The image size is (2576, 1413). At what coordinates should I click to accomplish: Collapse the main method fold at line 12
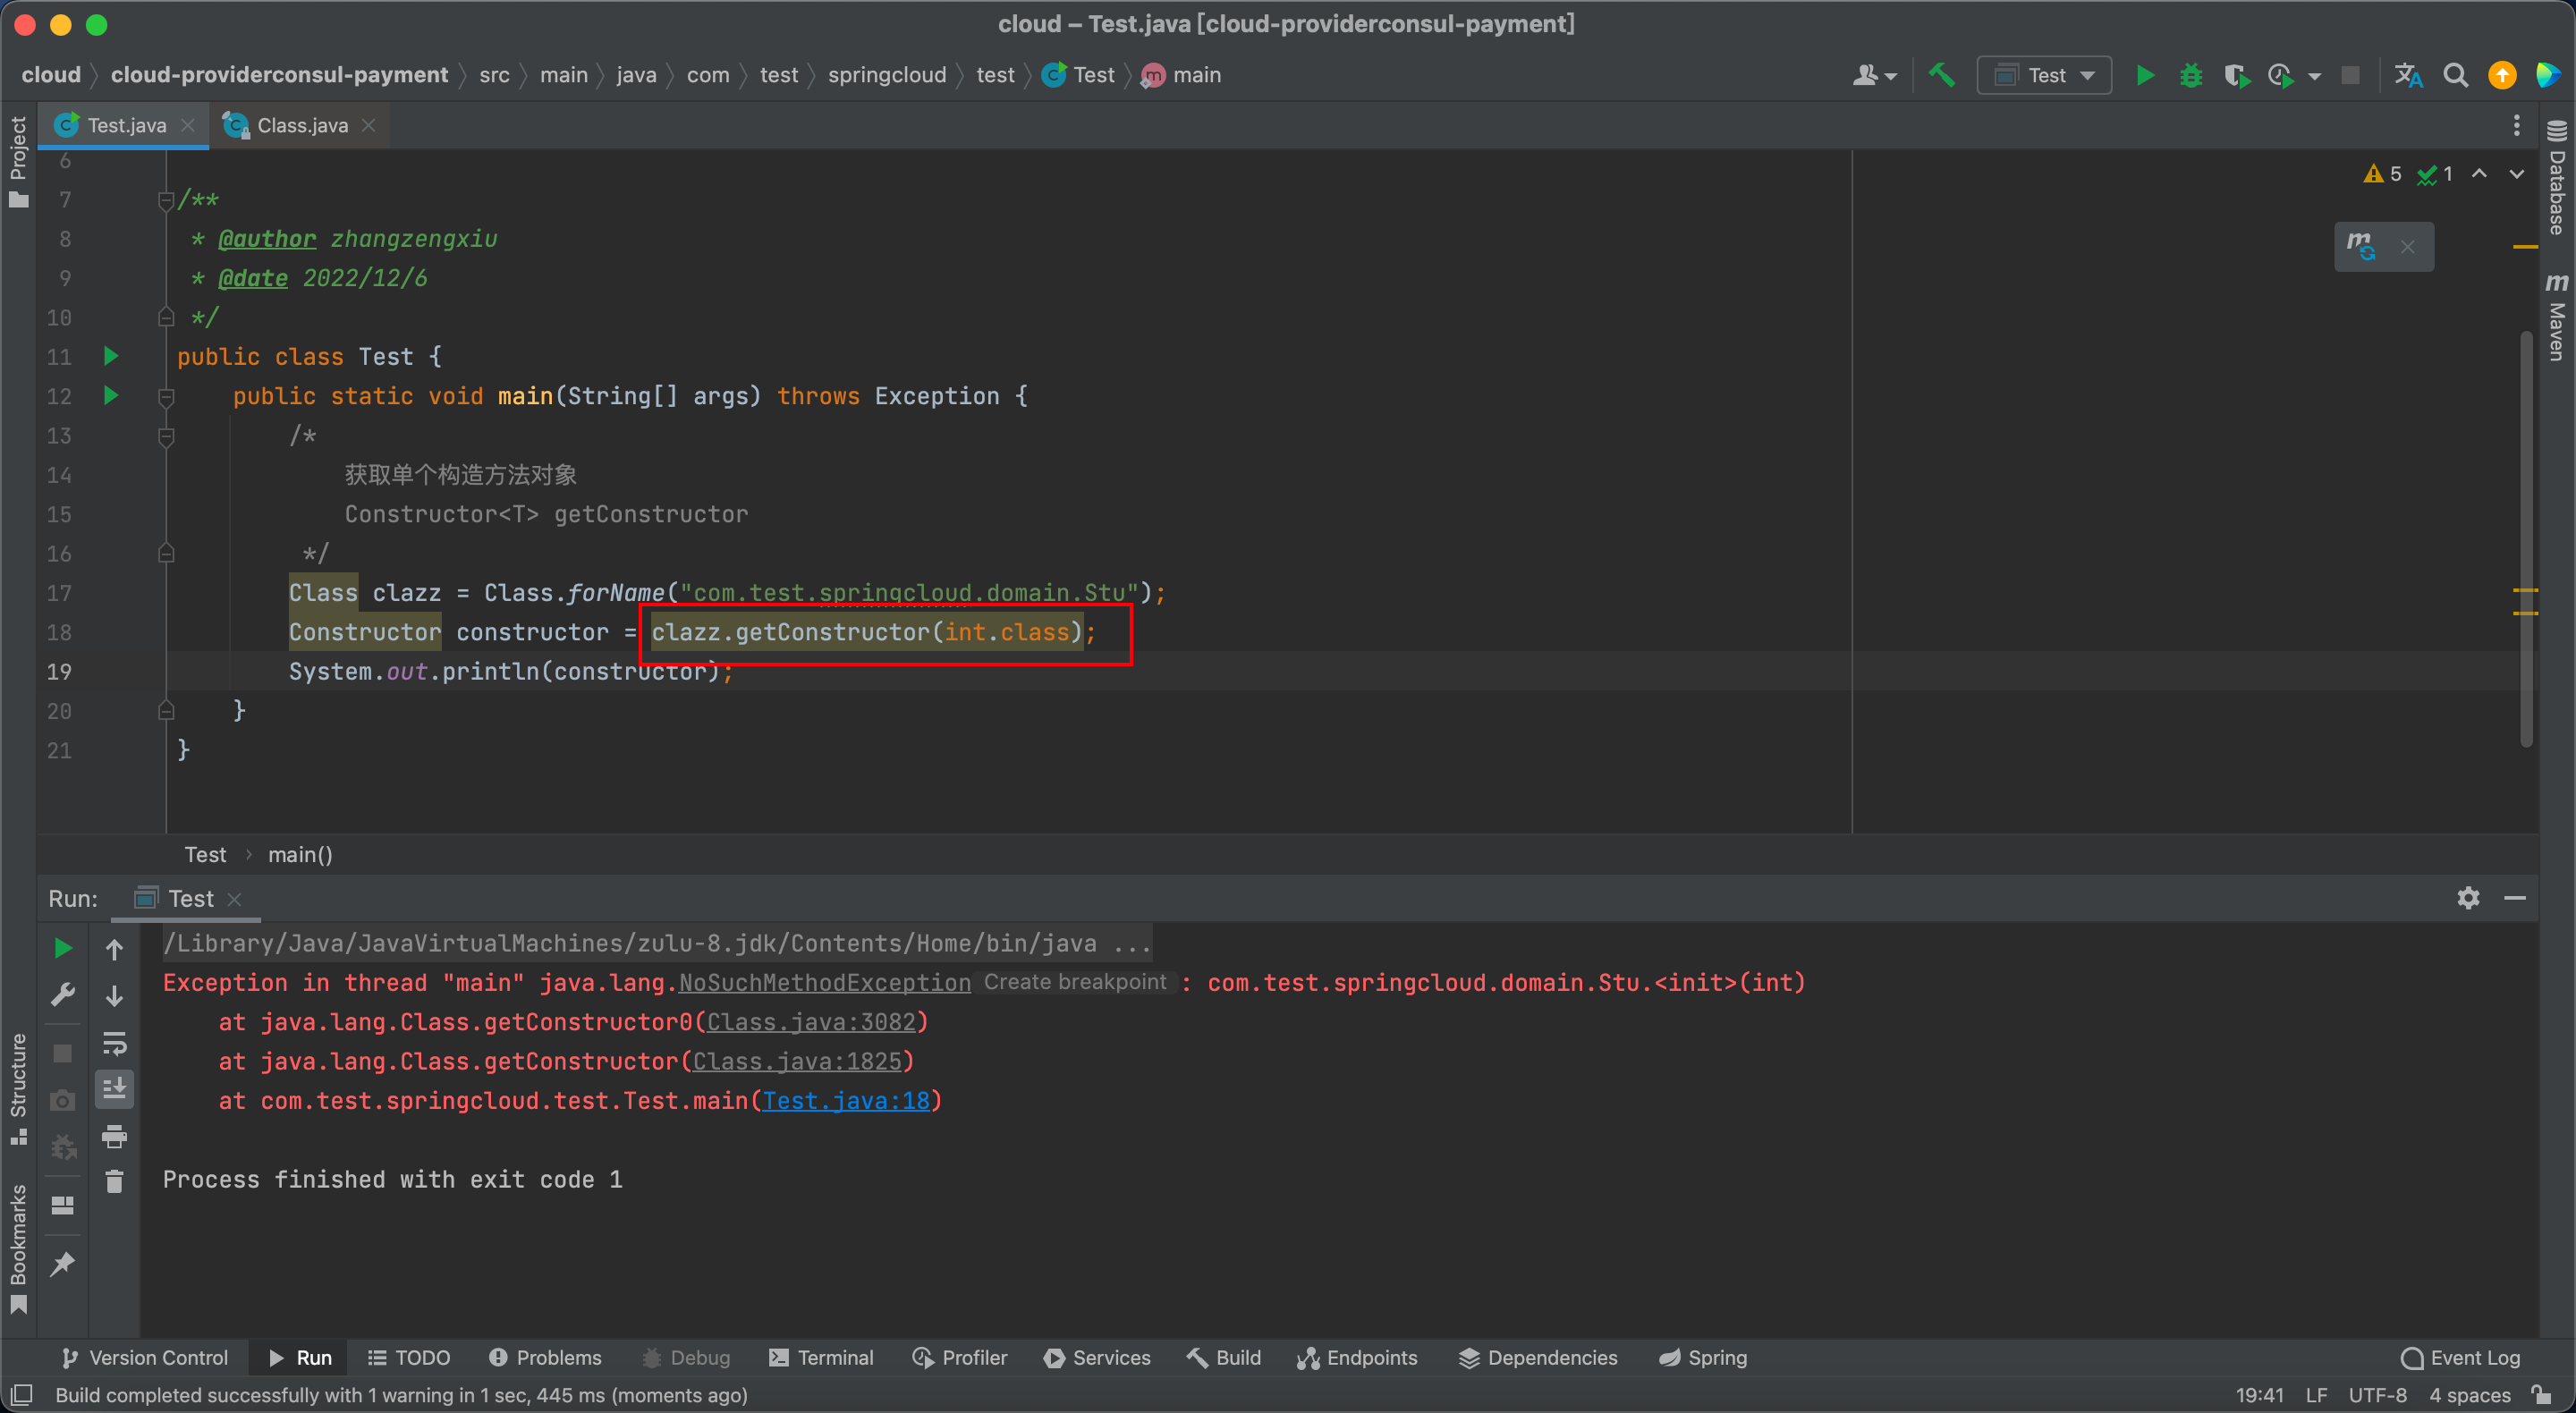coord(166,397)
